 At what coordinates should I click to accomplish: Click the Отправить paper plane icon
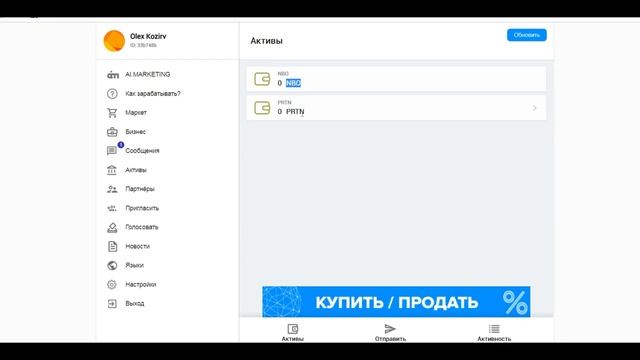click(x=390, y=329)
